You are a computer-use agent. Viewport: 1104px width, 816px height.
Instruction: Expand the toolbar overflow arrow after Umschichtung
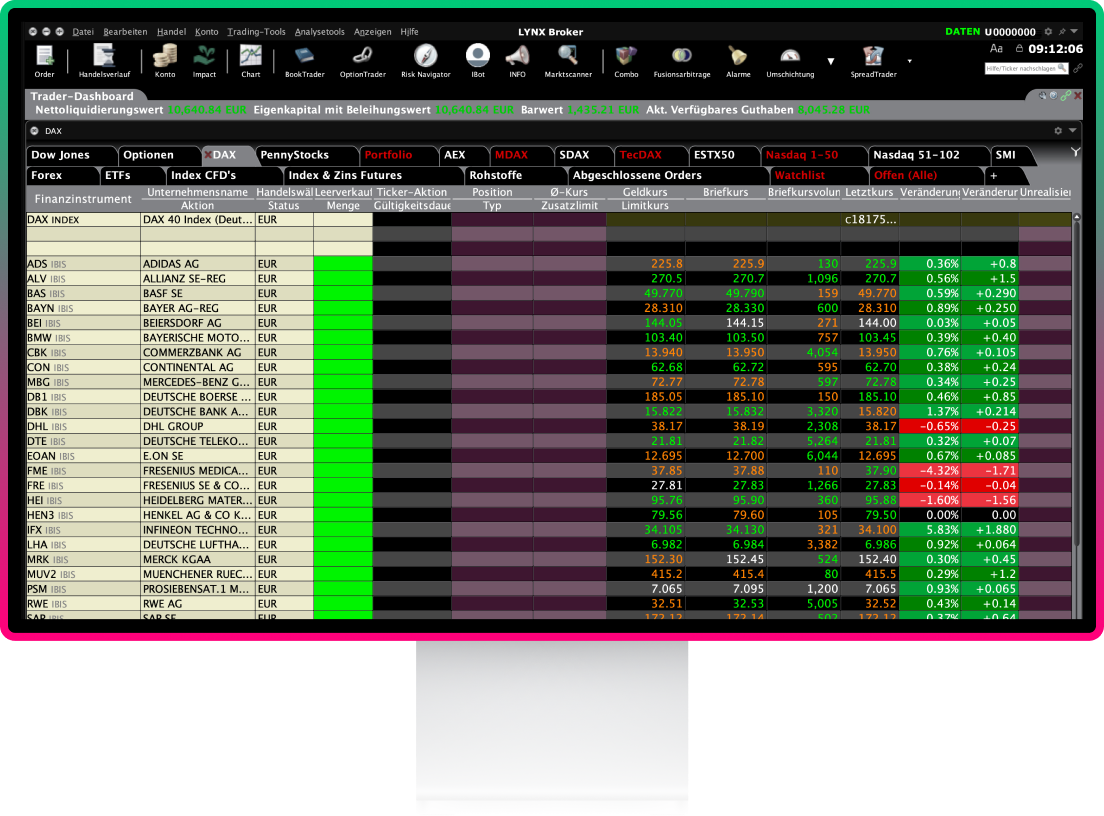pos(831,61)
